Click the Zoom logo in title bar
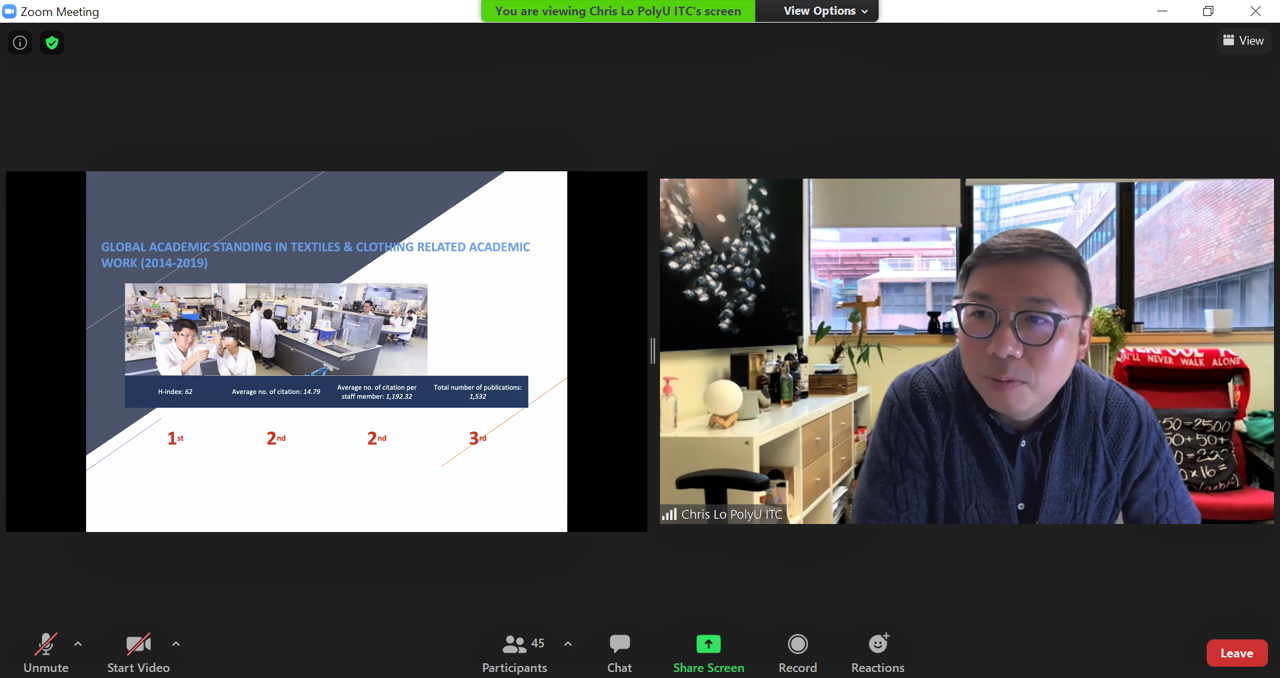Viewport: 1280px width, 678px height. click(10, 11)
